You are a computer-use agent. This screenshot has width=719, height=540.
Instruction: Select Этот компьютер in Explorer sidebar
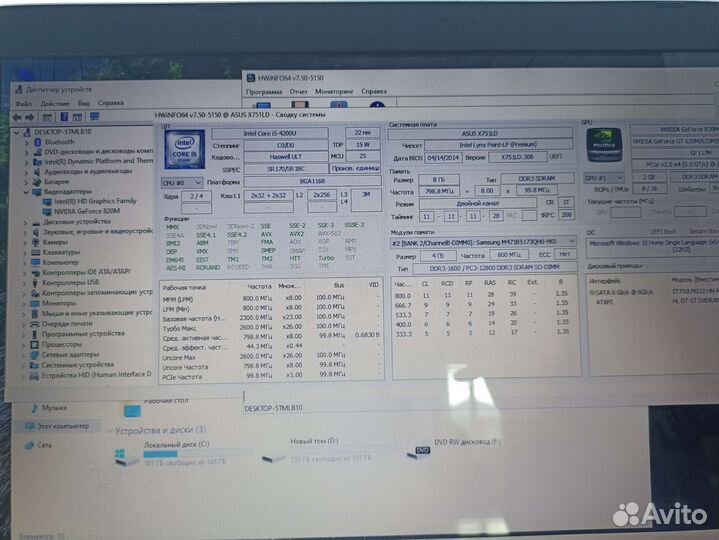58,426
